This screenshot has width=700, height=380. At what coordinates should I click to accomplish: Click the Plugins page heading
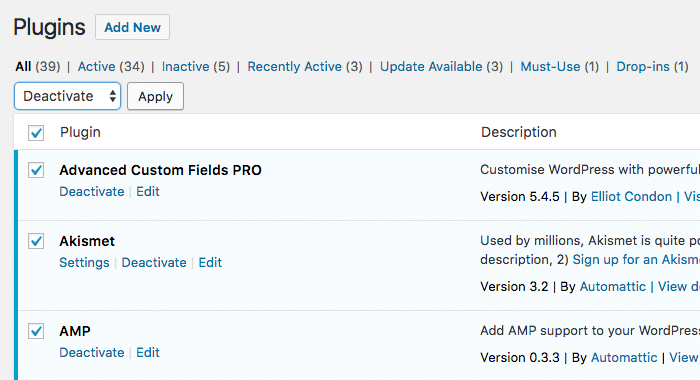click(x=49, y=27)
